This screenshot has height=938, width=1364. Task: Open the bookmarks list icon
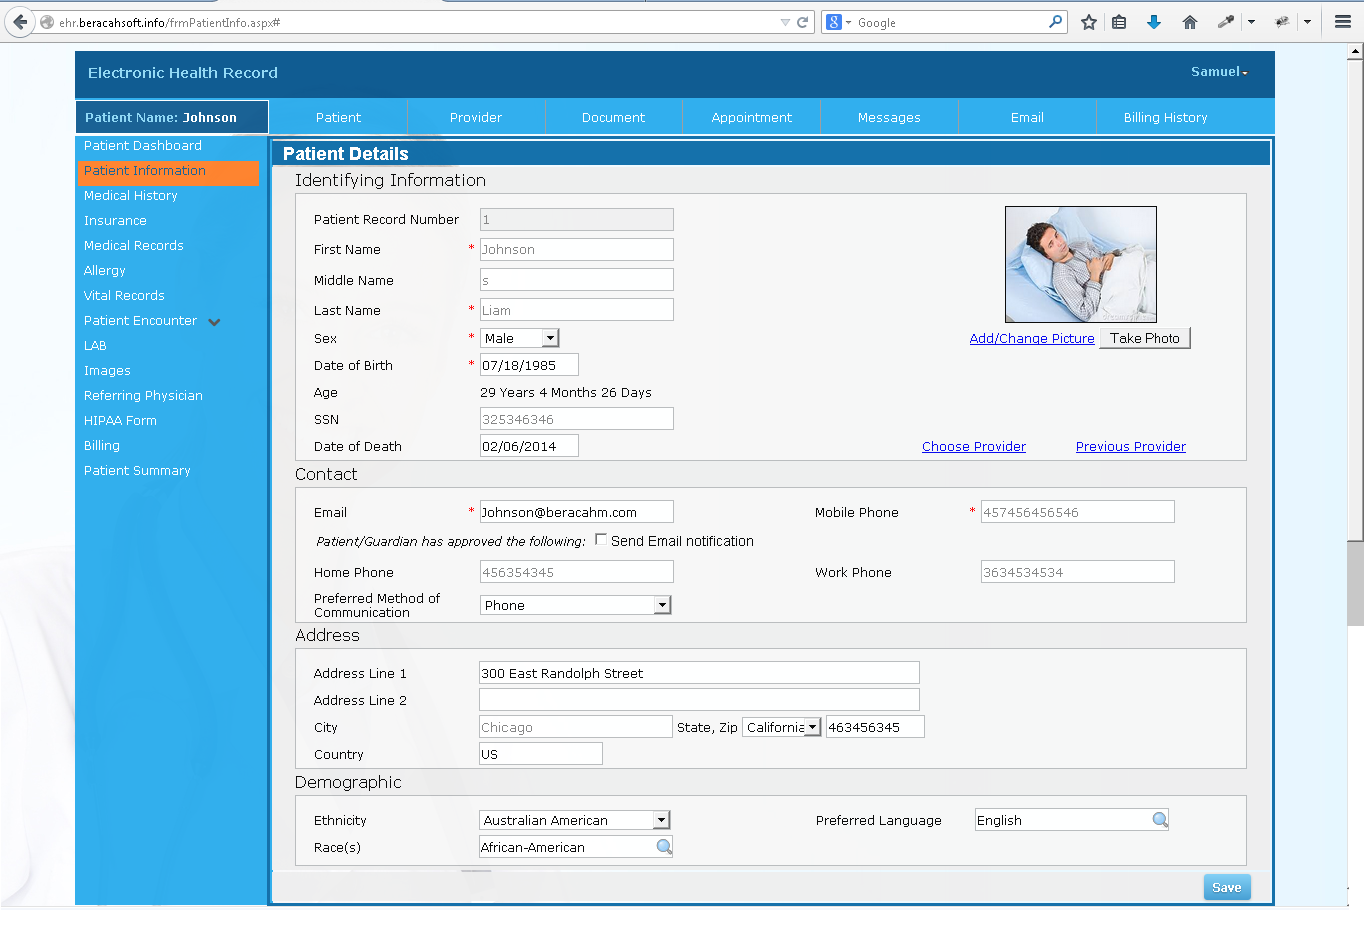[1119, 22]
